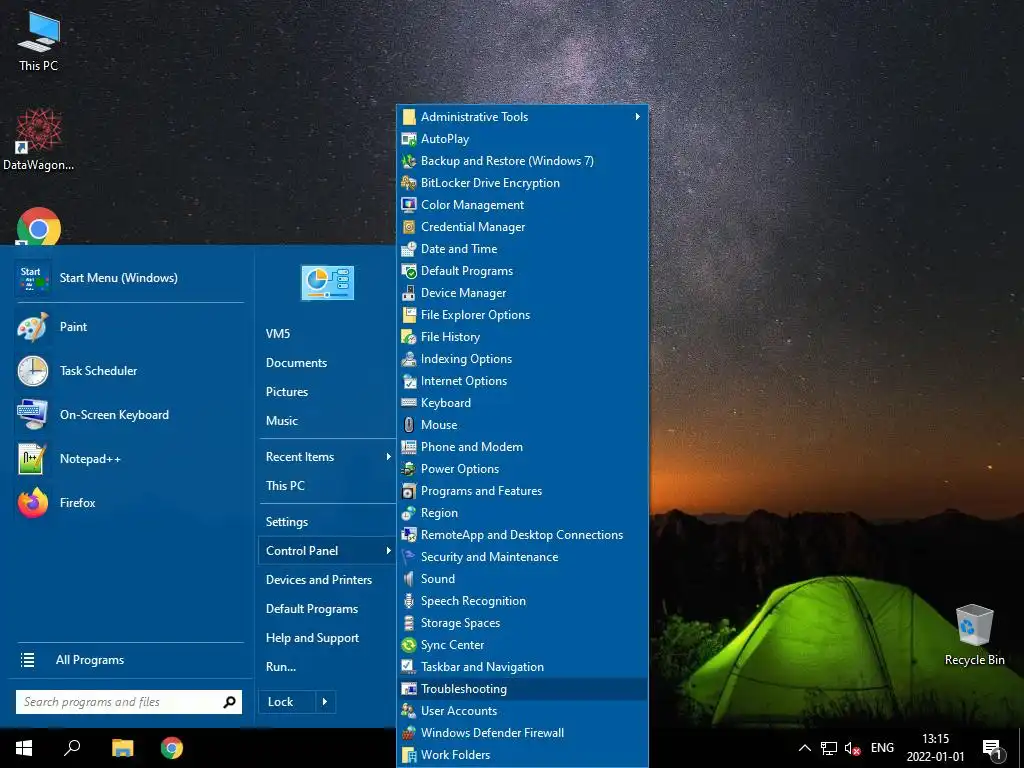The height and width of the screenshot is (768, 1024).
Task: Click the Lock button
Action: [x=287, y=702]
